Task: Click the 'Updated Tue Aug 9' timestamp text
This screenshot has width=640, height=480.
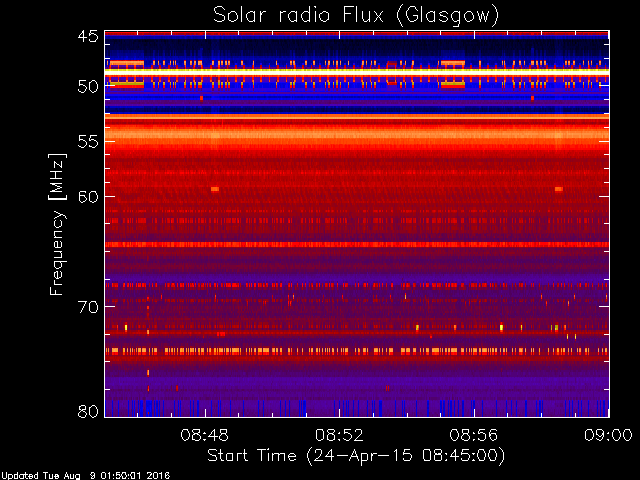Action: click(85, 476)
